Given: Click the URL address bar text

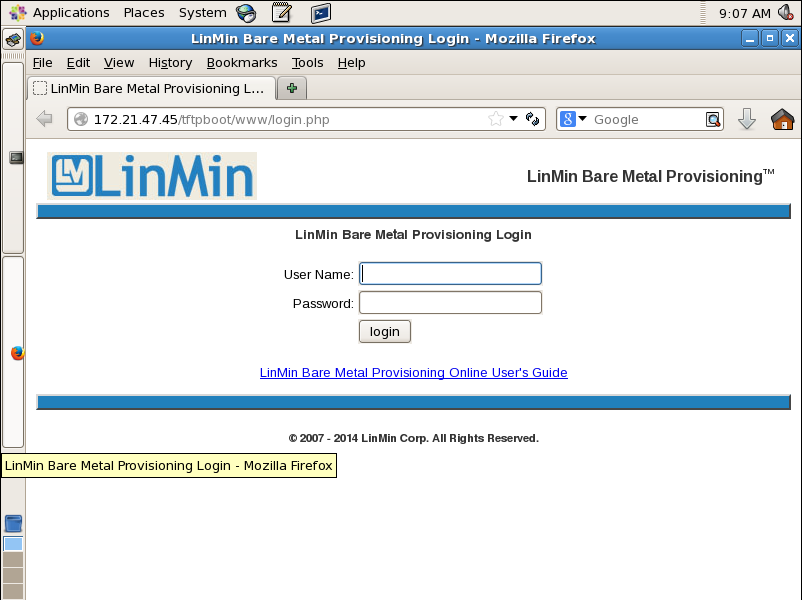Looking at the screenshot, I should tap(212, 119).
